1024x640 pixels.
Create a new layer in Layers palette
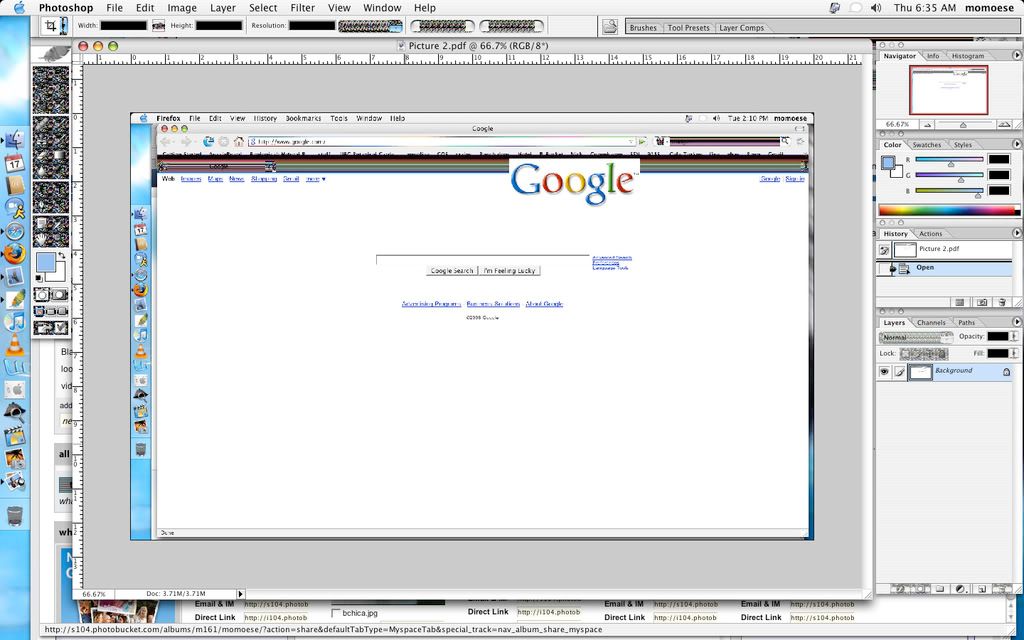(x=982, y=588)
